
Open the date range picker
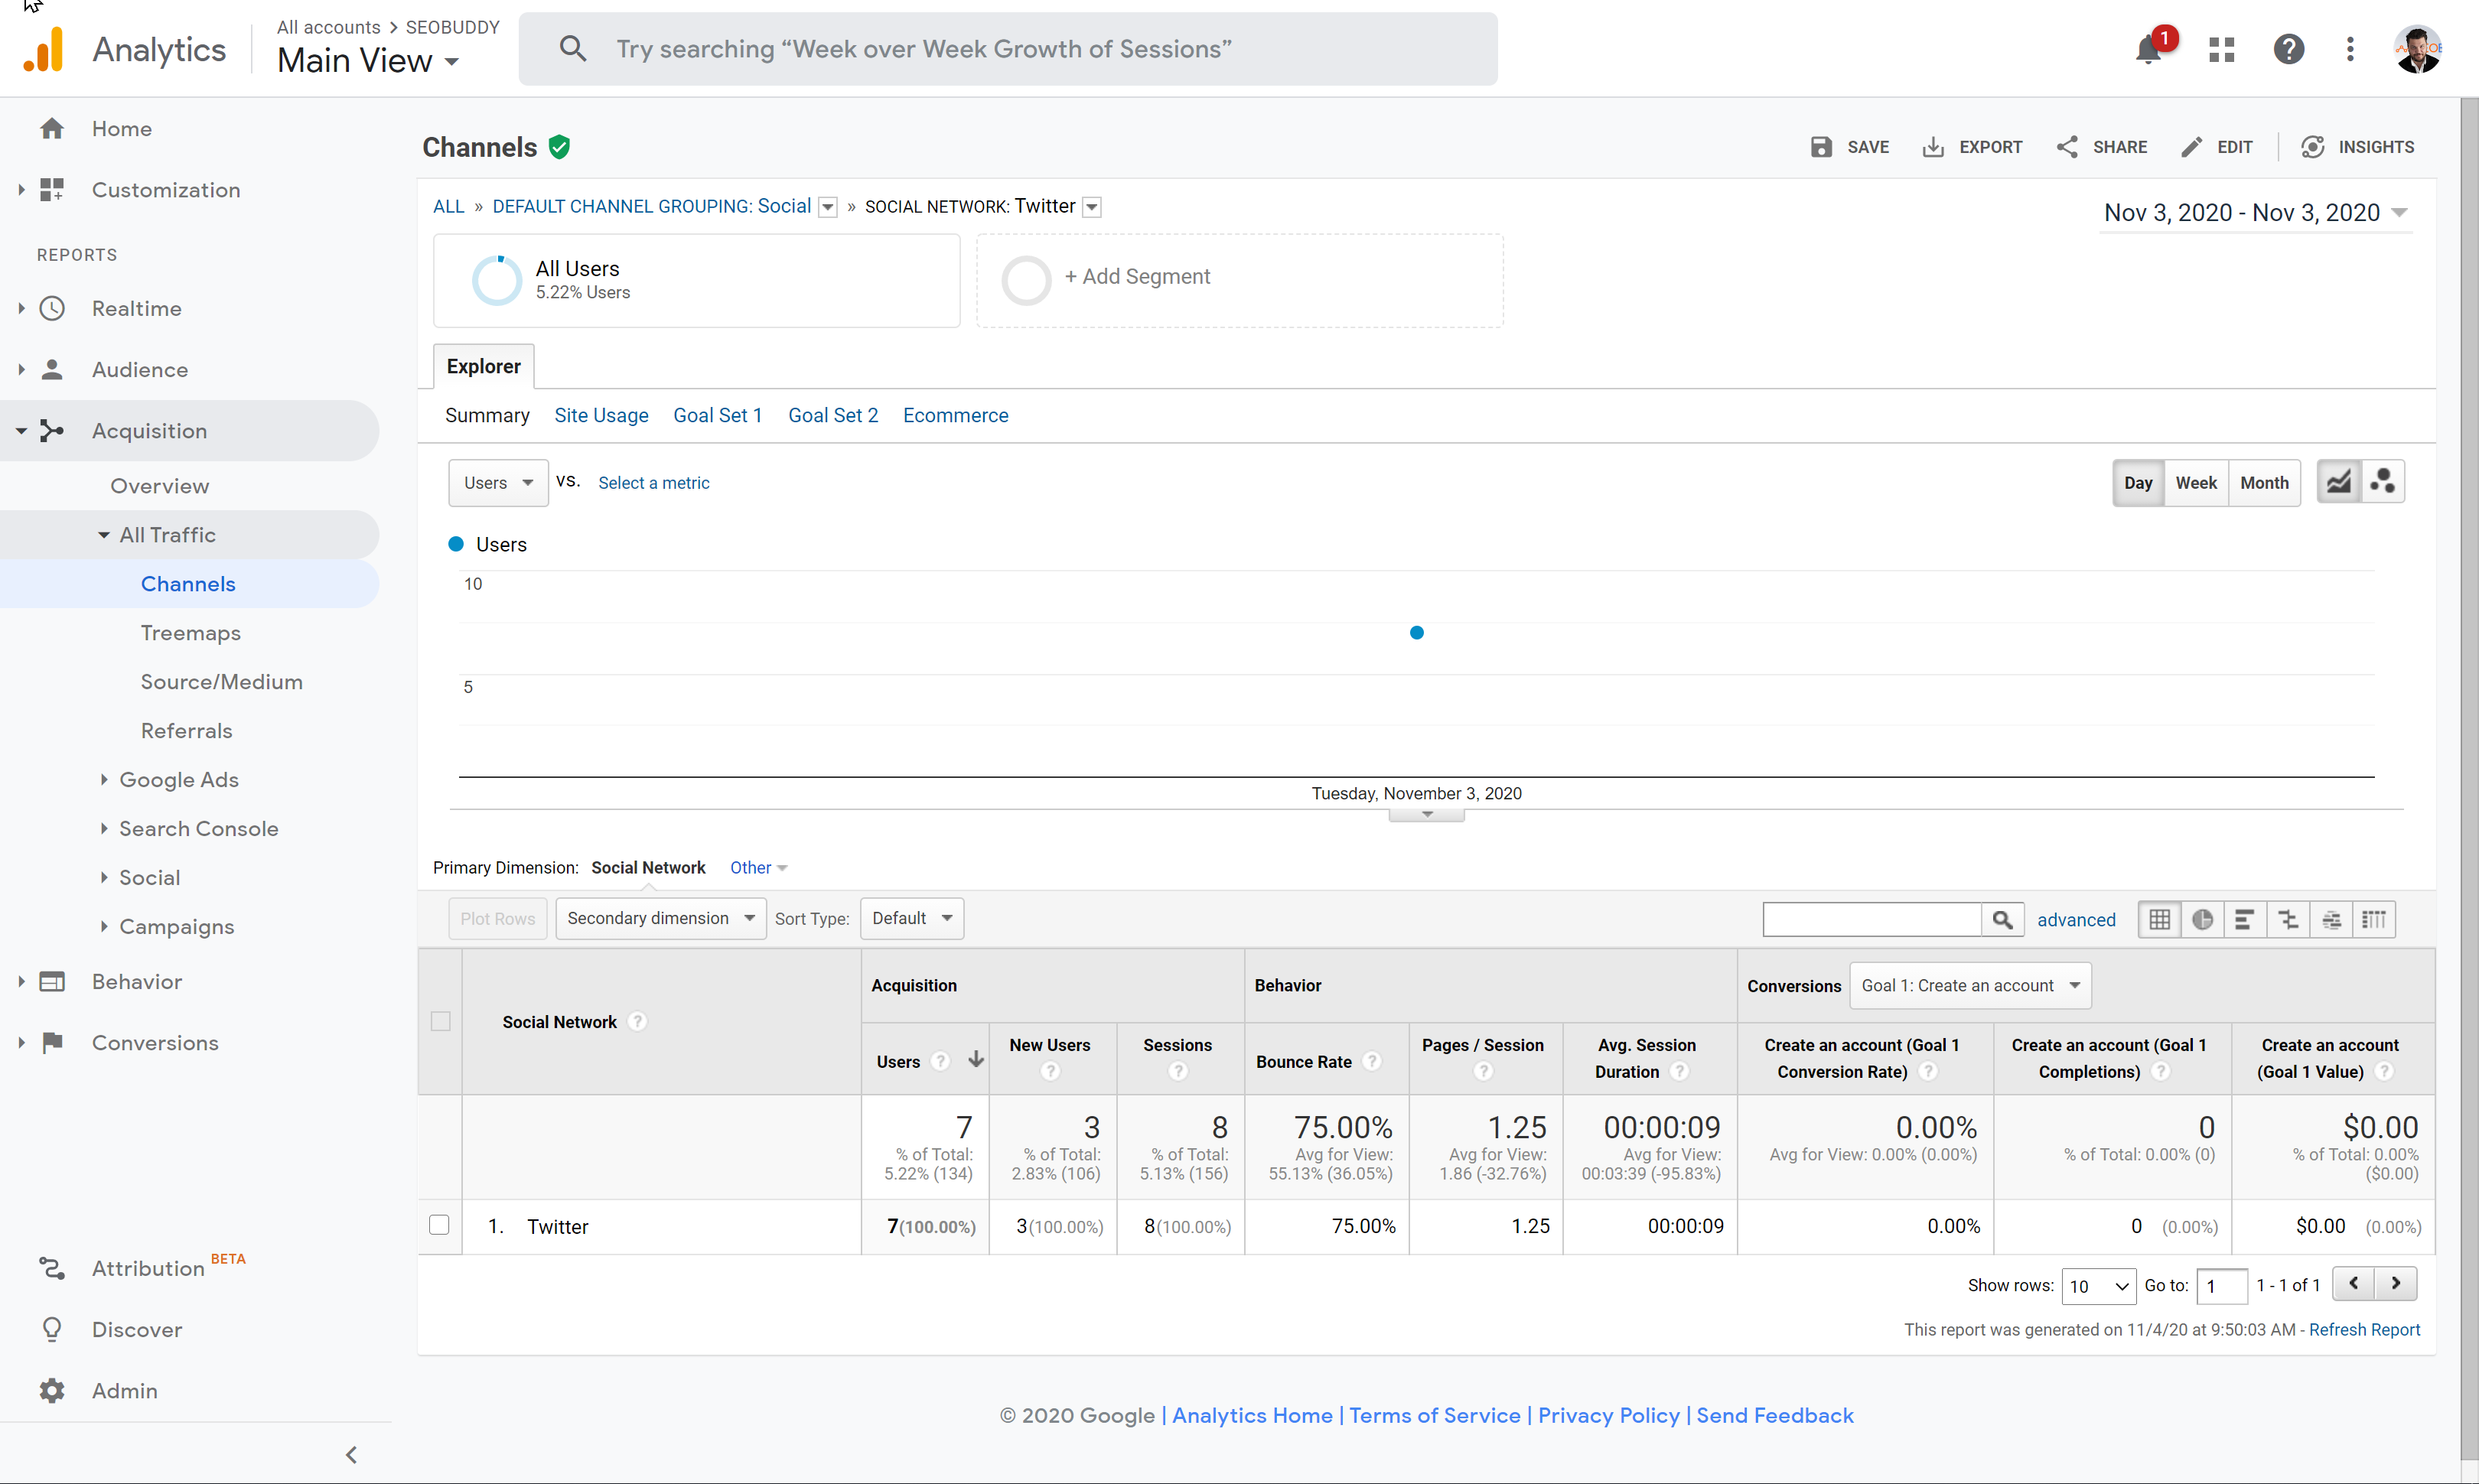[x=2256, y=212]
